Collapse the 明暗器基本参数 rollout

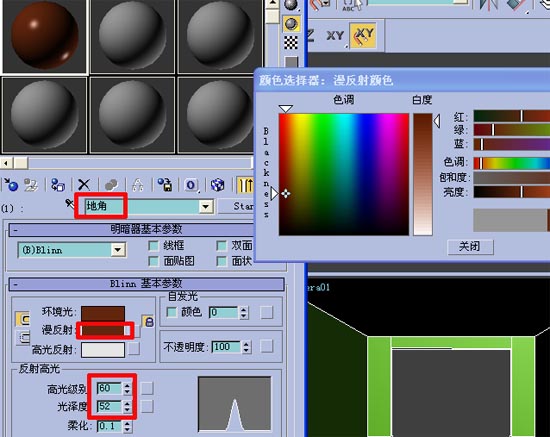tap(16, 230)
